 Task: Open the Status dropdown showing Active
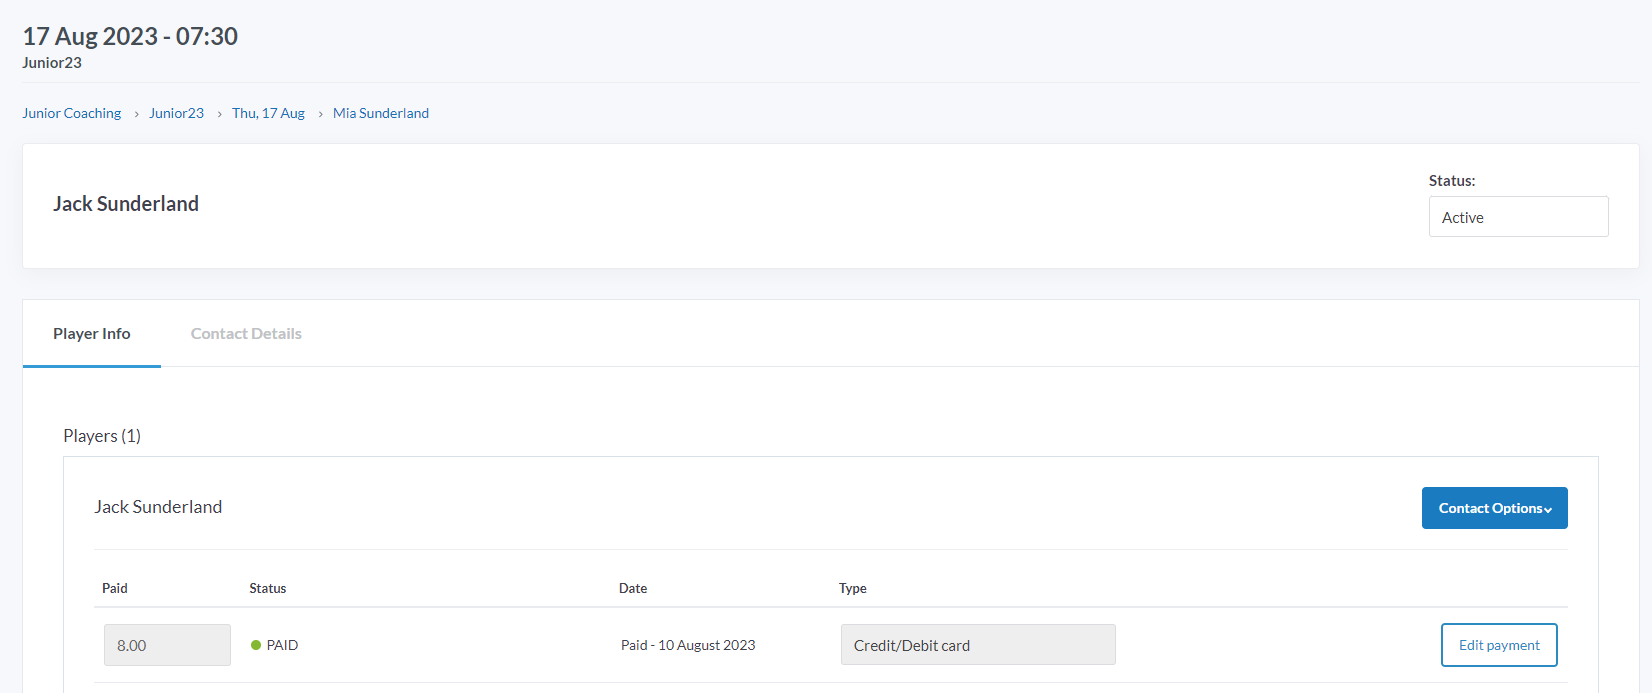1517,217
